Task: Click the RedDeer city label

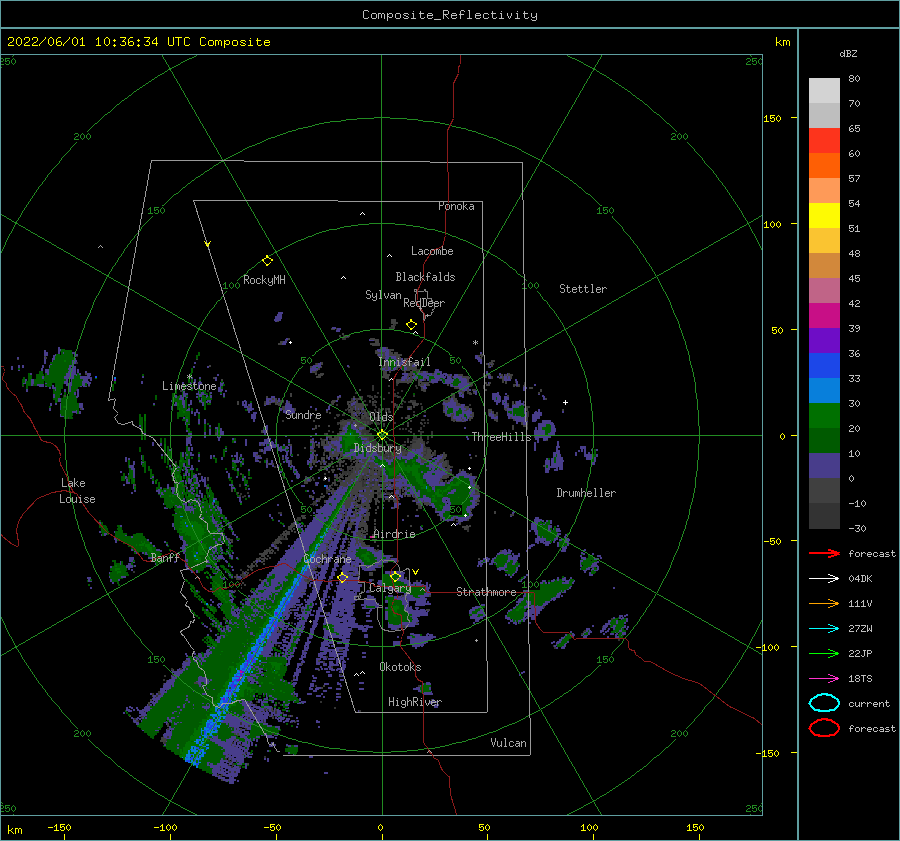Action: coord(424,303)
